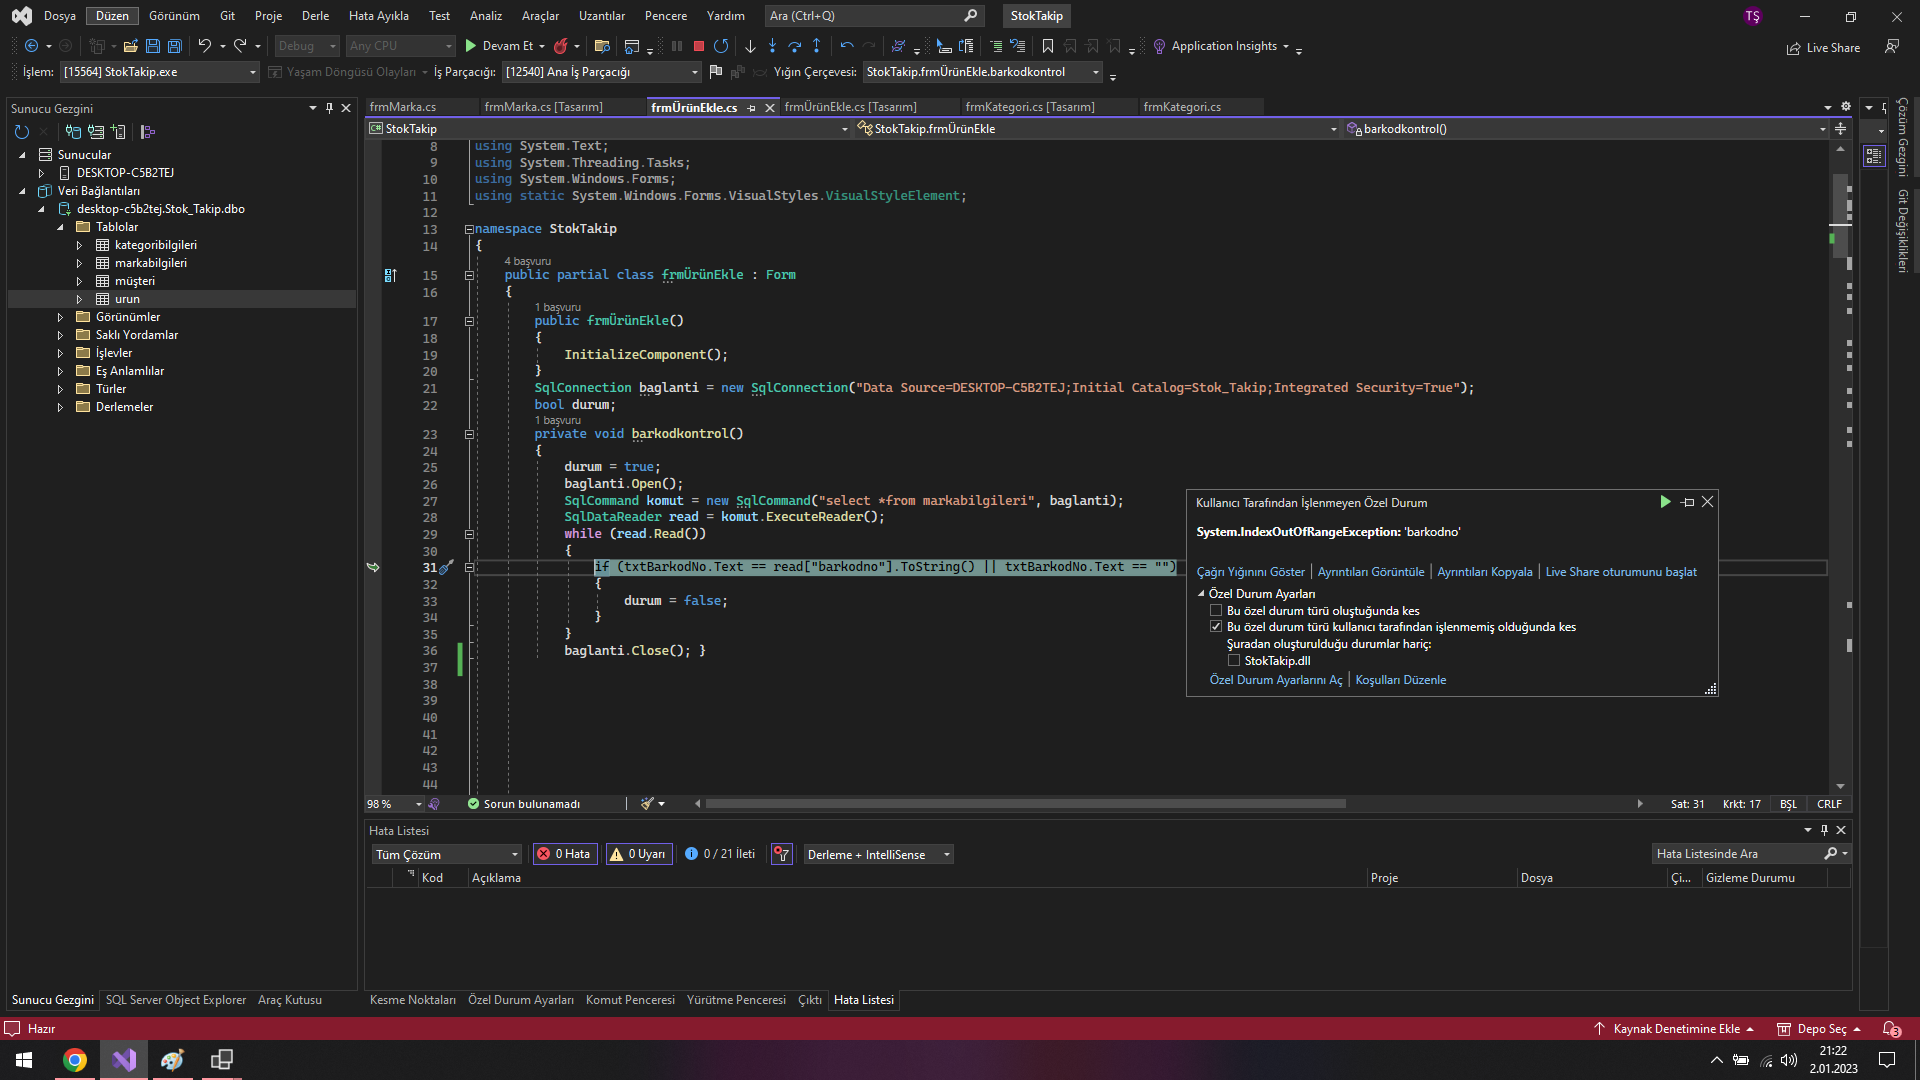Image resolution: width=1920 pixels, height=1080 pixels.
Task: Click the Restart debugging icon
Action: (x=721, y=46)
